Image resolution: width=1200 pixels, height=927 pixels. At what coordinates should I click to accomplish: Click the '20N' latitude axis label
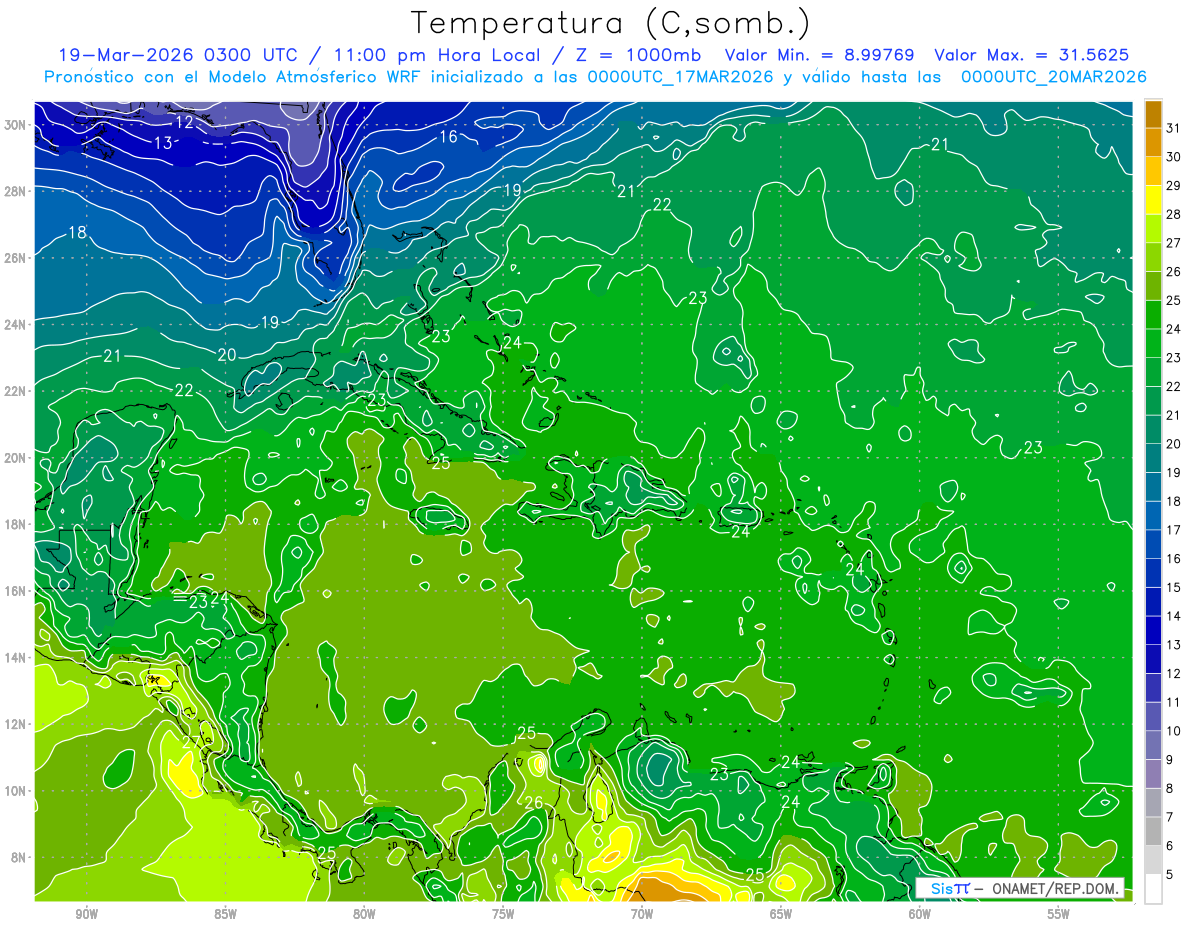click(x=15, y=457)
